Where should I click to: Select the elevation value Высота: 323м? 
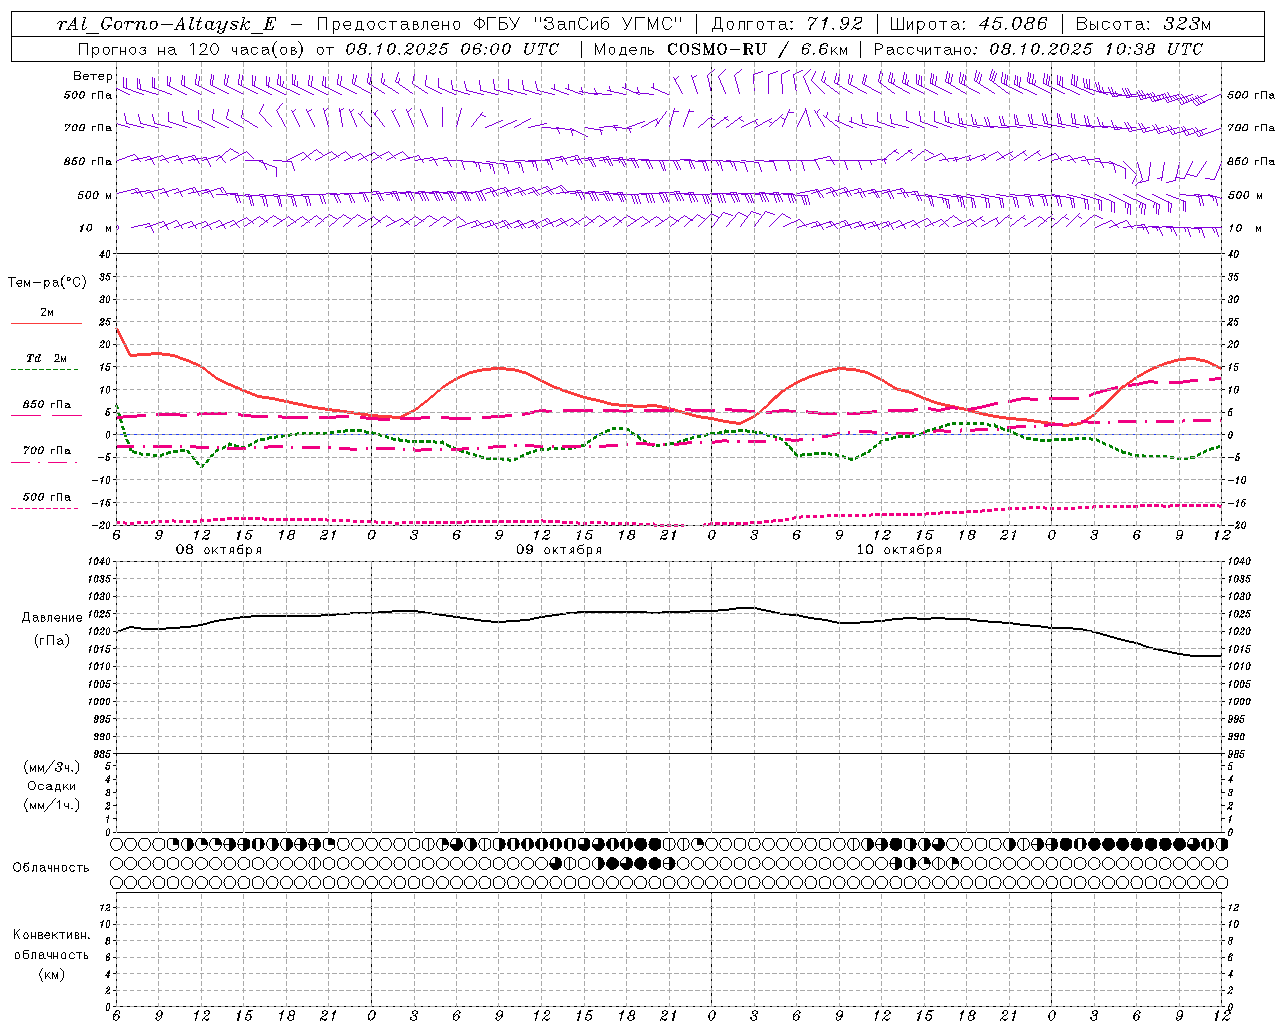tap(1142, 24)
